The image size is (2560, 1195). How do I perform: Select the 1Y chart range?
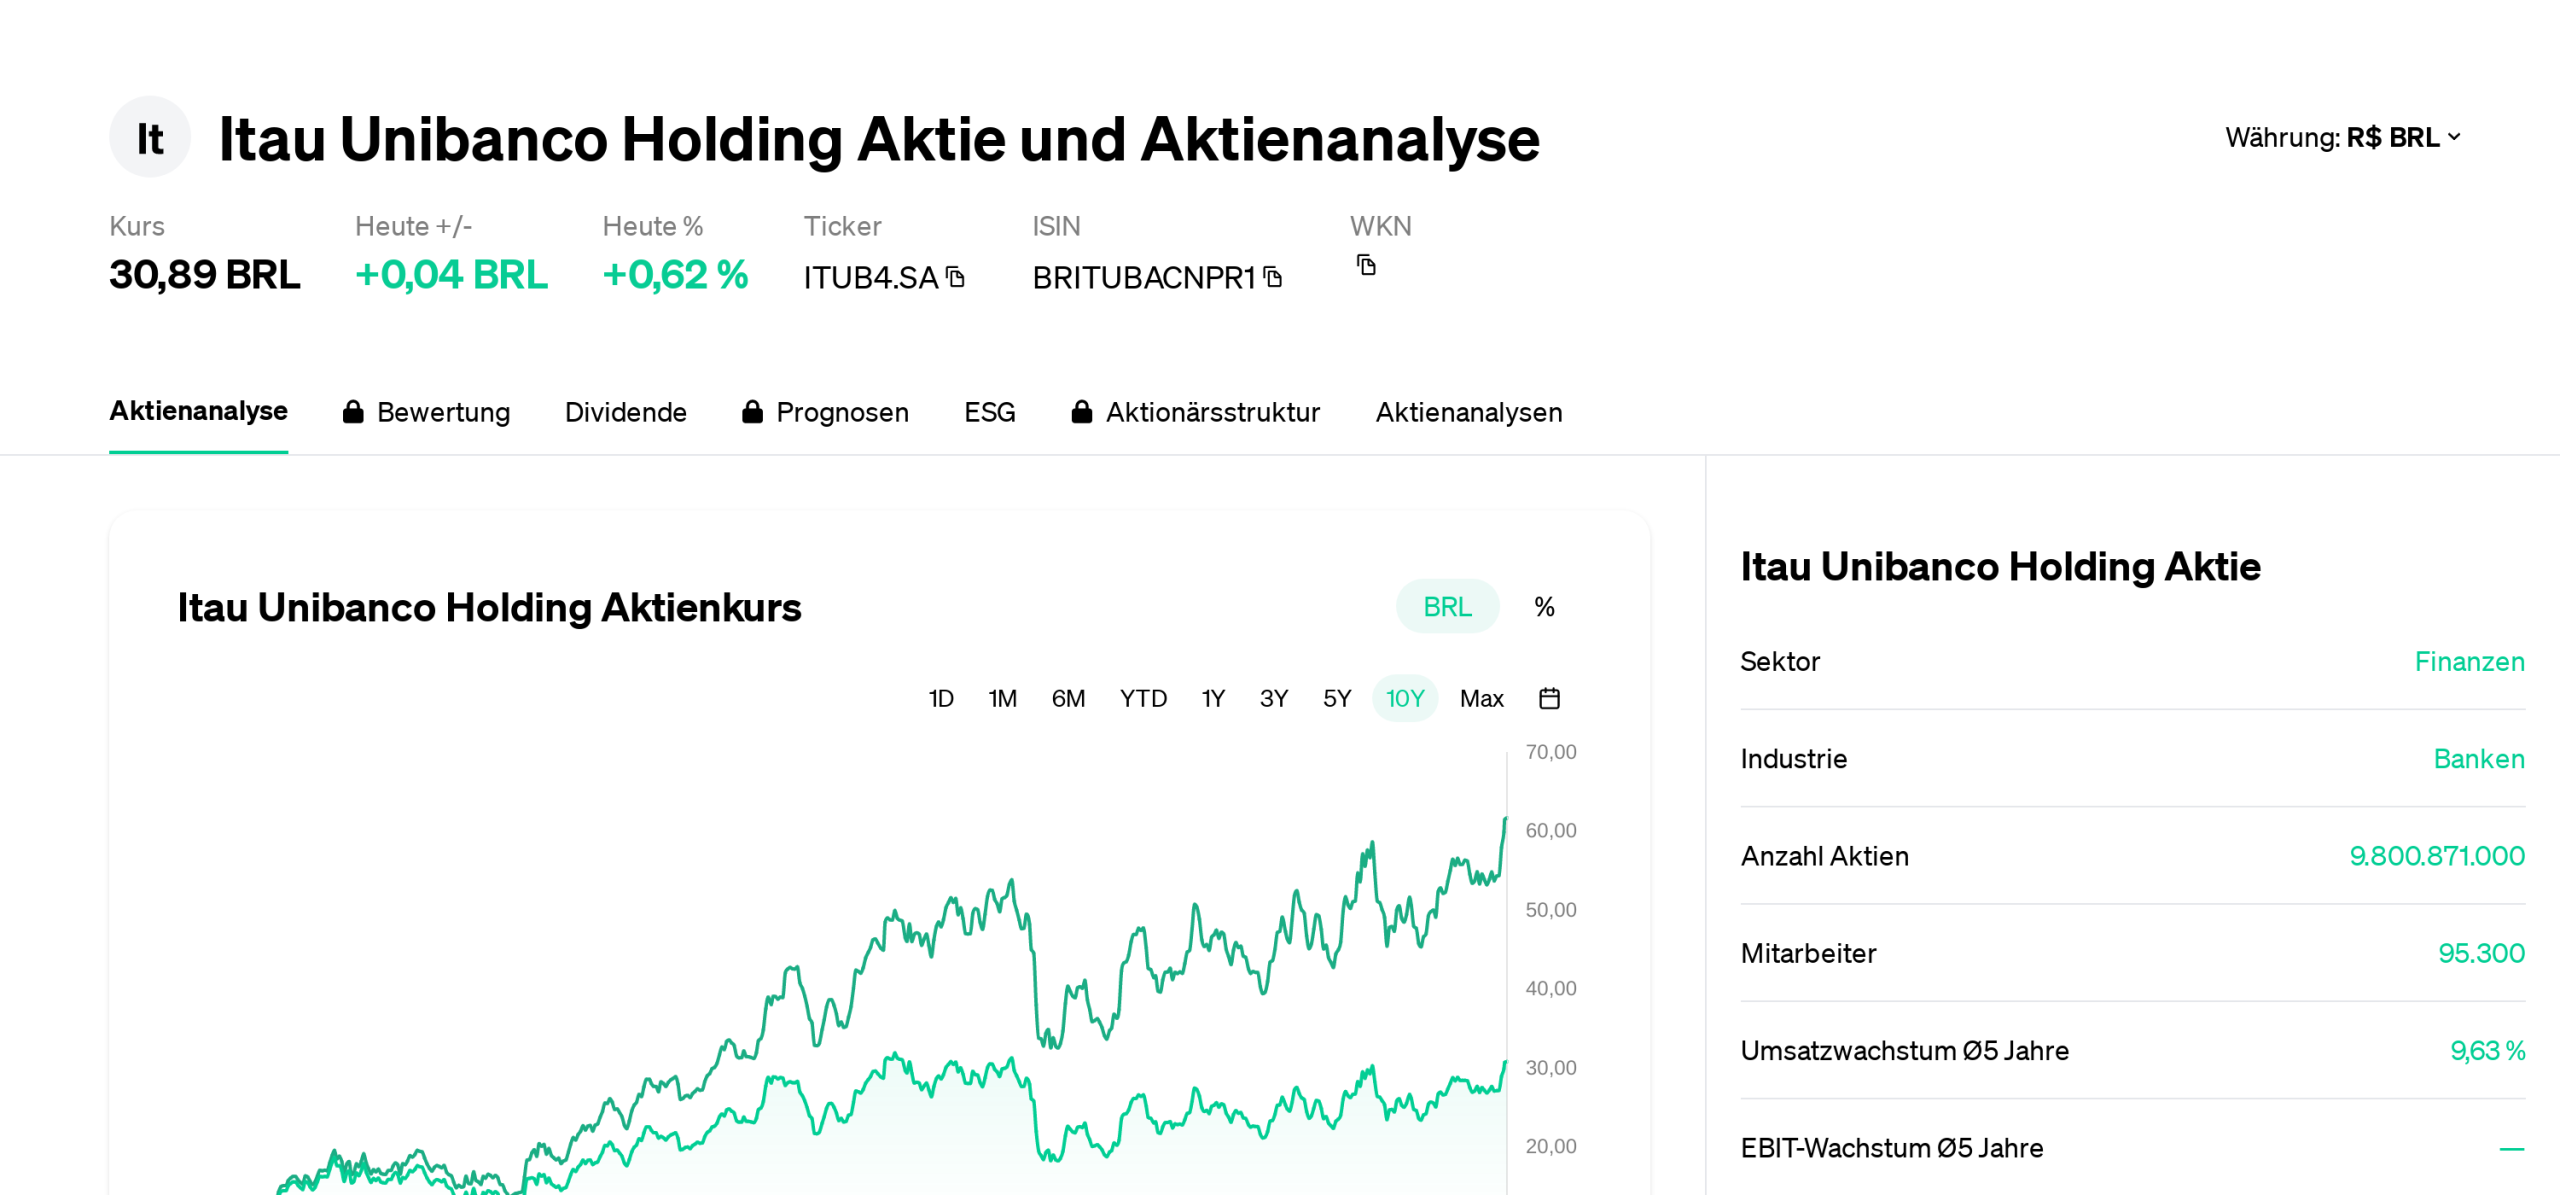(x=1213, y=698)
